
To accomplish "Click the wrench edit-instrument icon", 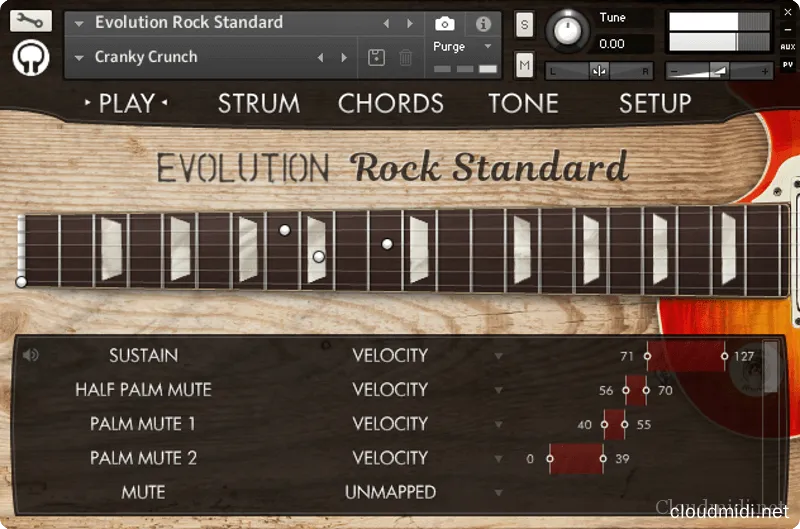I will 30,21.
